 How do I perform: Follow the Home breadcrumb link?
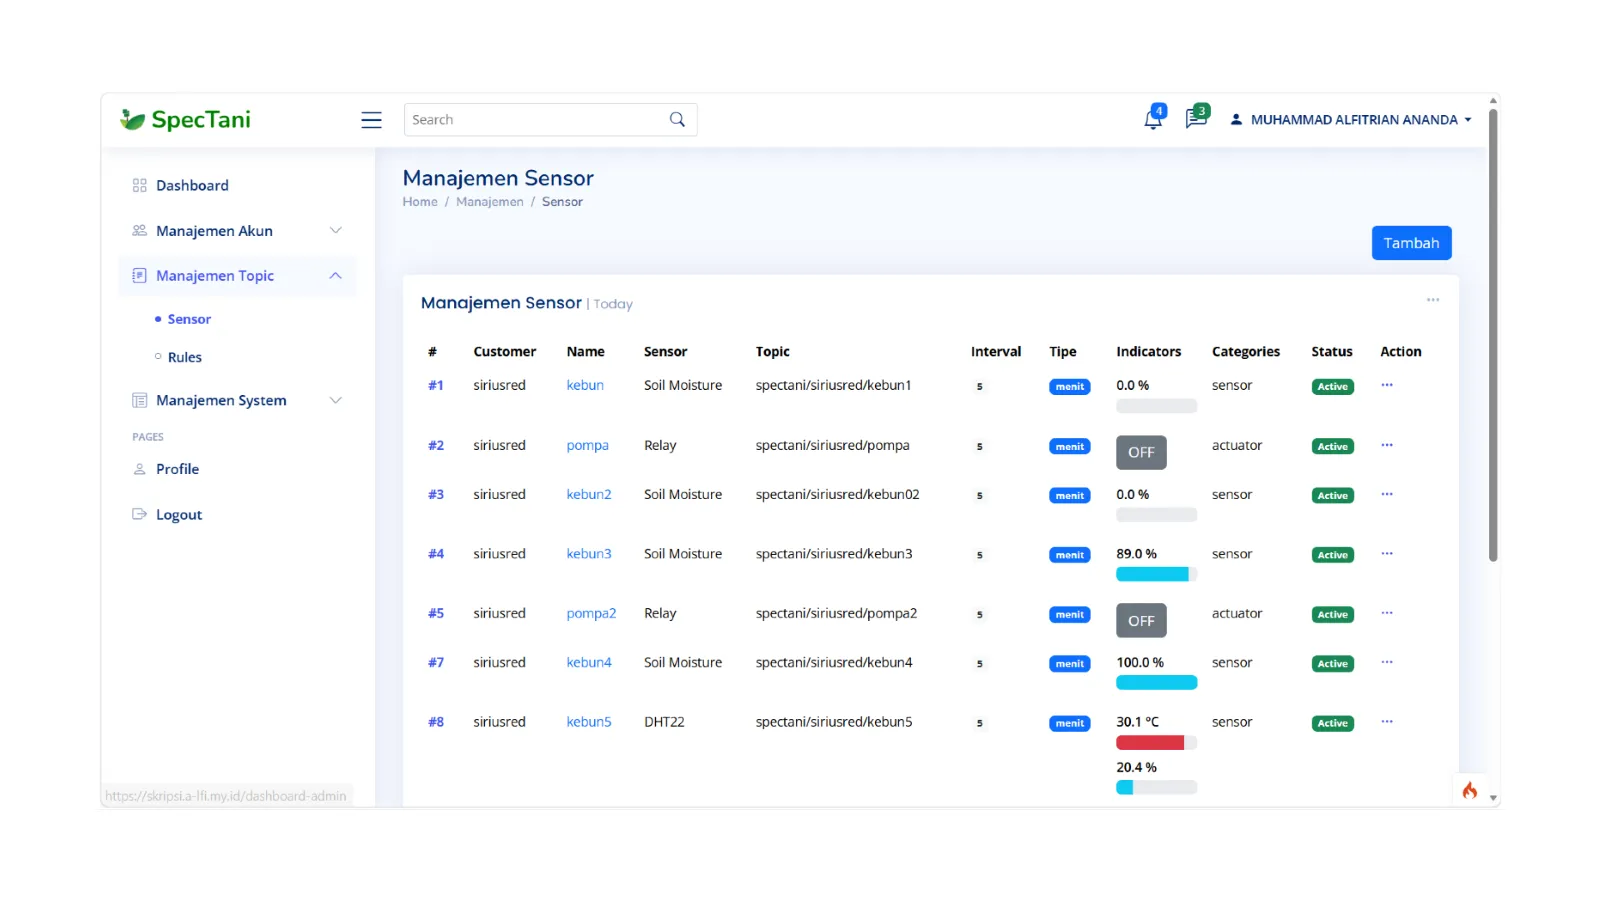[420, 202]
